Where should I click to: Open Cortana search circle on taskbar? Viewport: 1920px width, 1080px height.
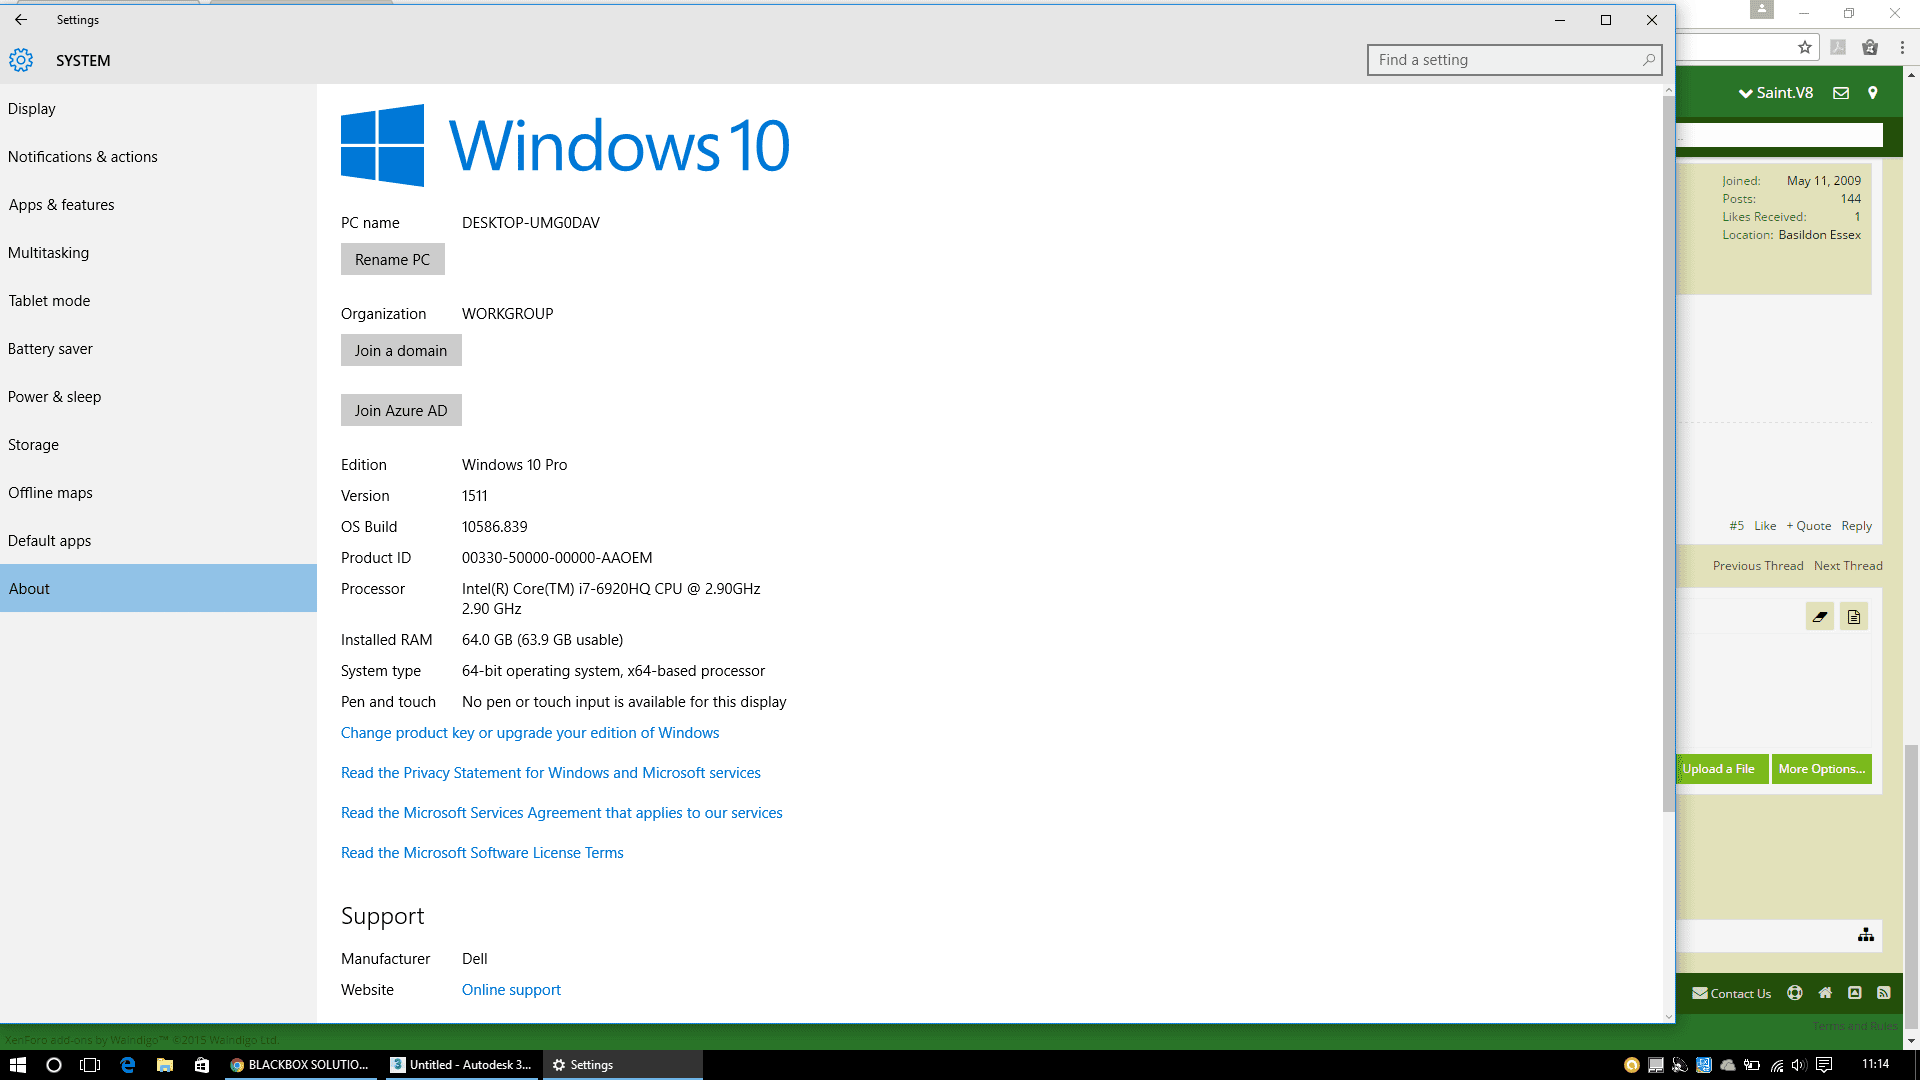54,1065
